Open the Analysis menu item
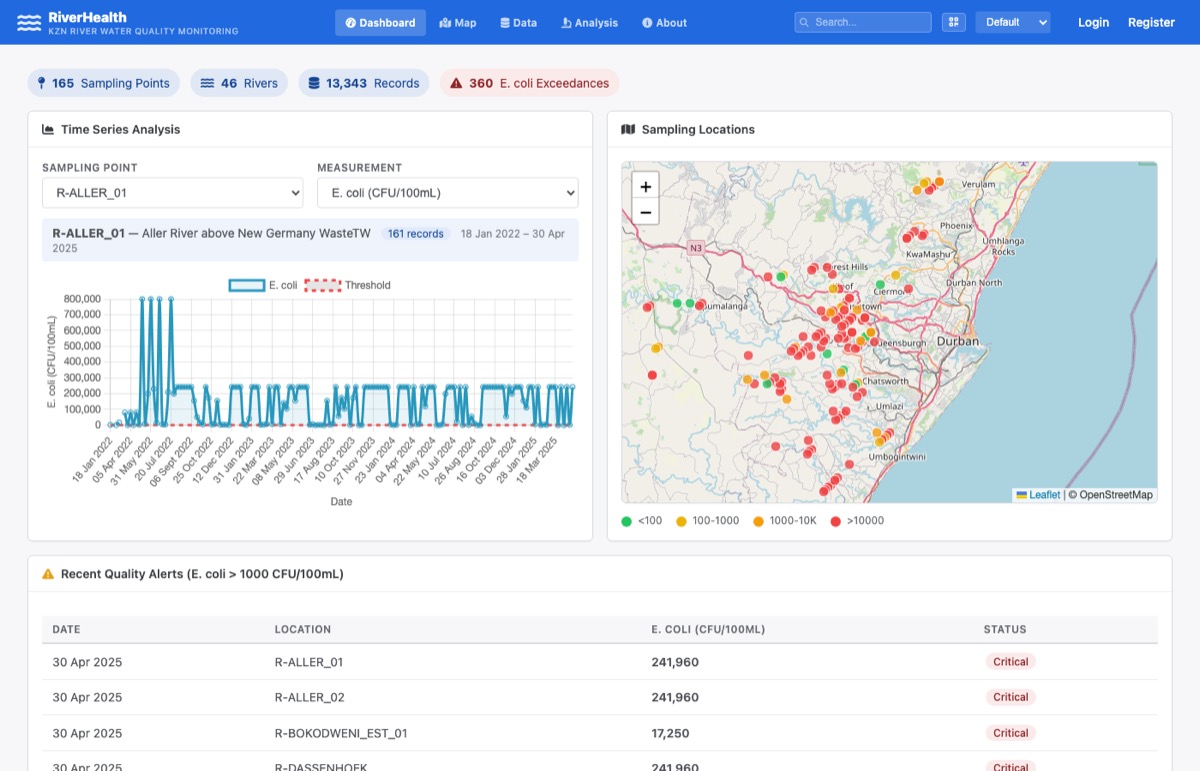1200x771 pixels. tap(589, 21)
